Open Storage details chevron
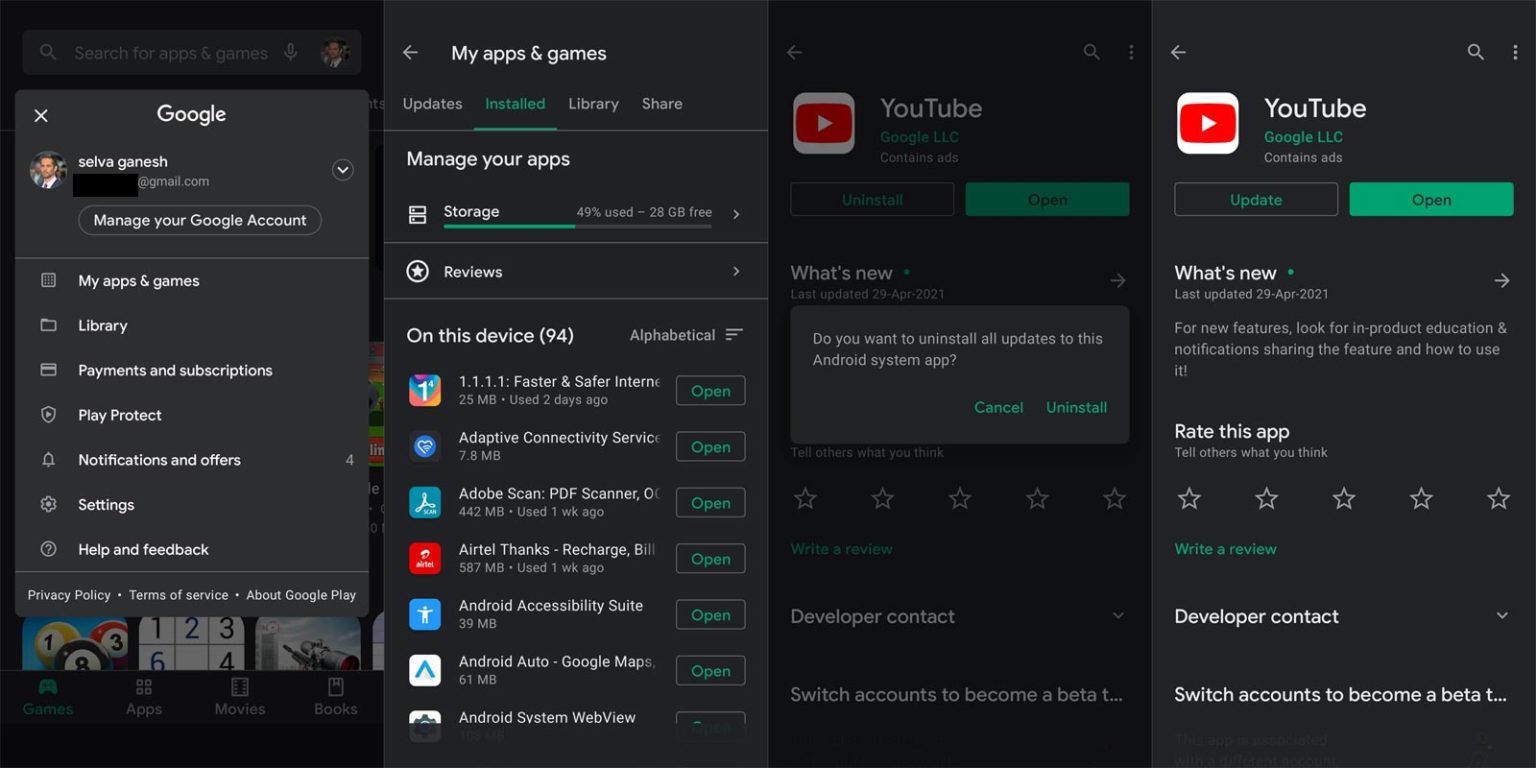 coord(736,214)
